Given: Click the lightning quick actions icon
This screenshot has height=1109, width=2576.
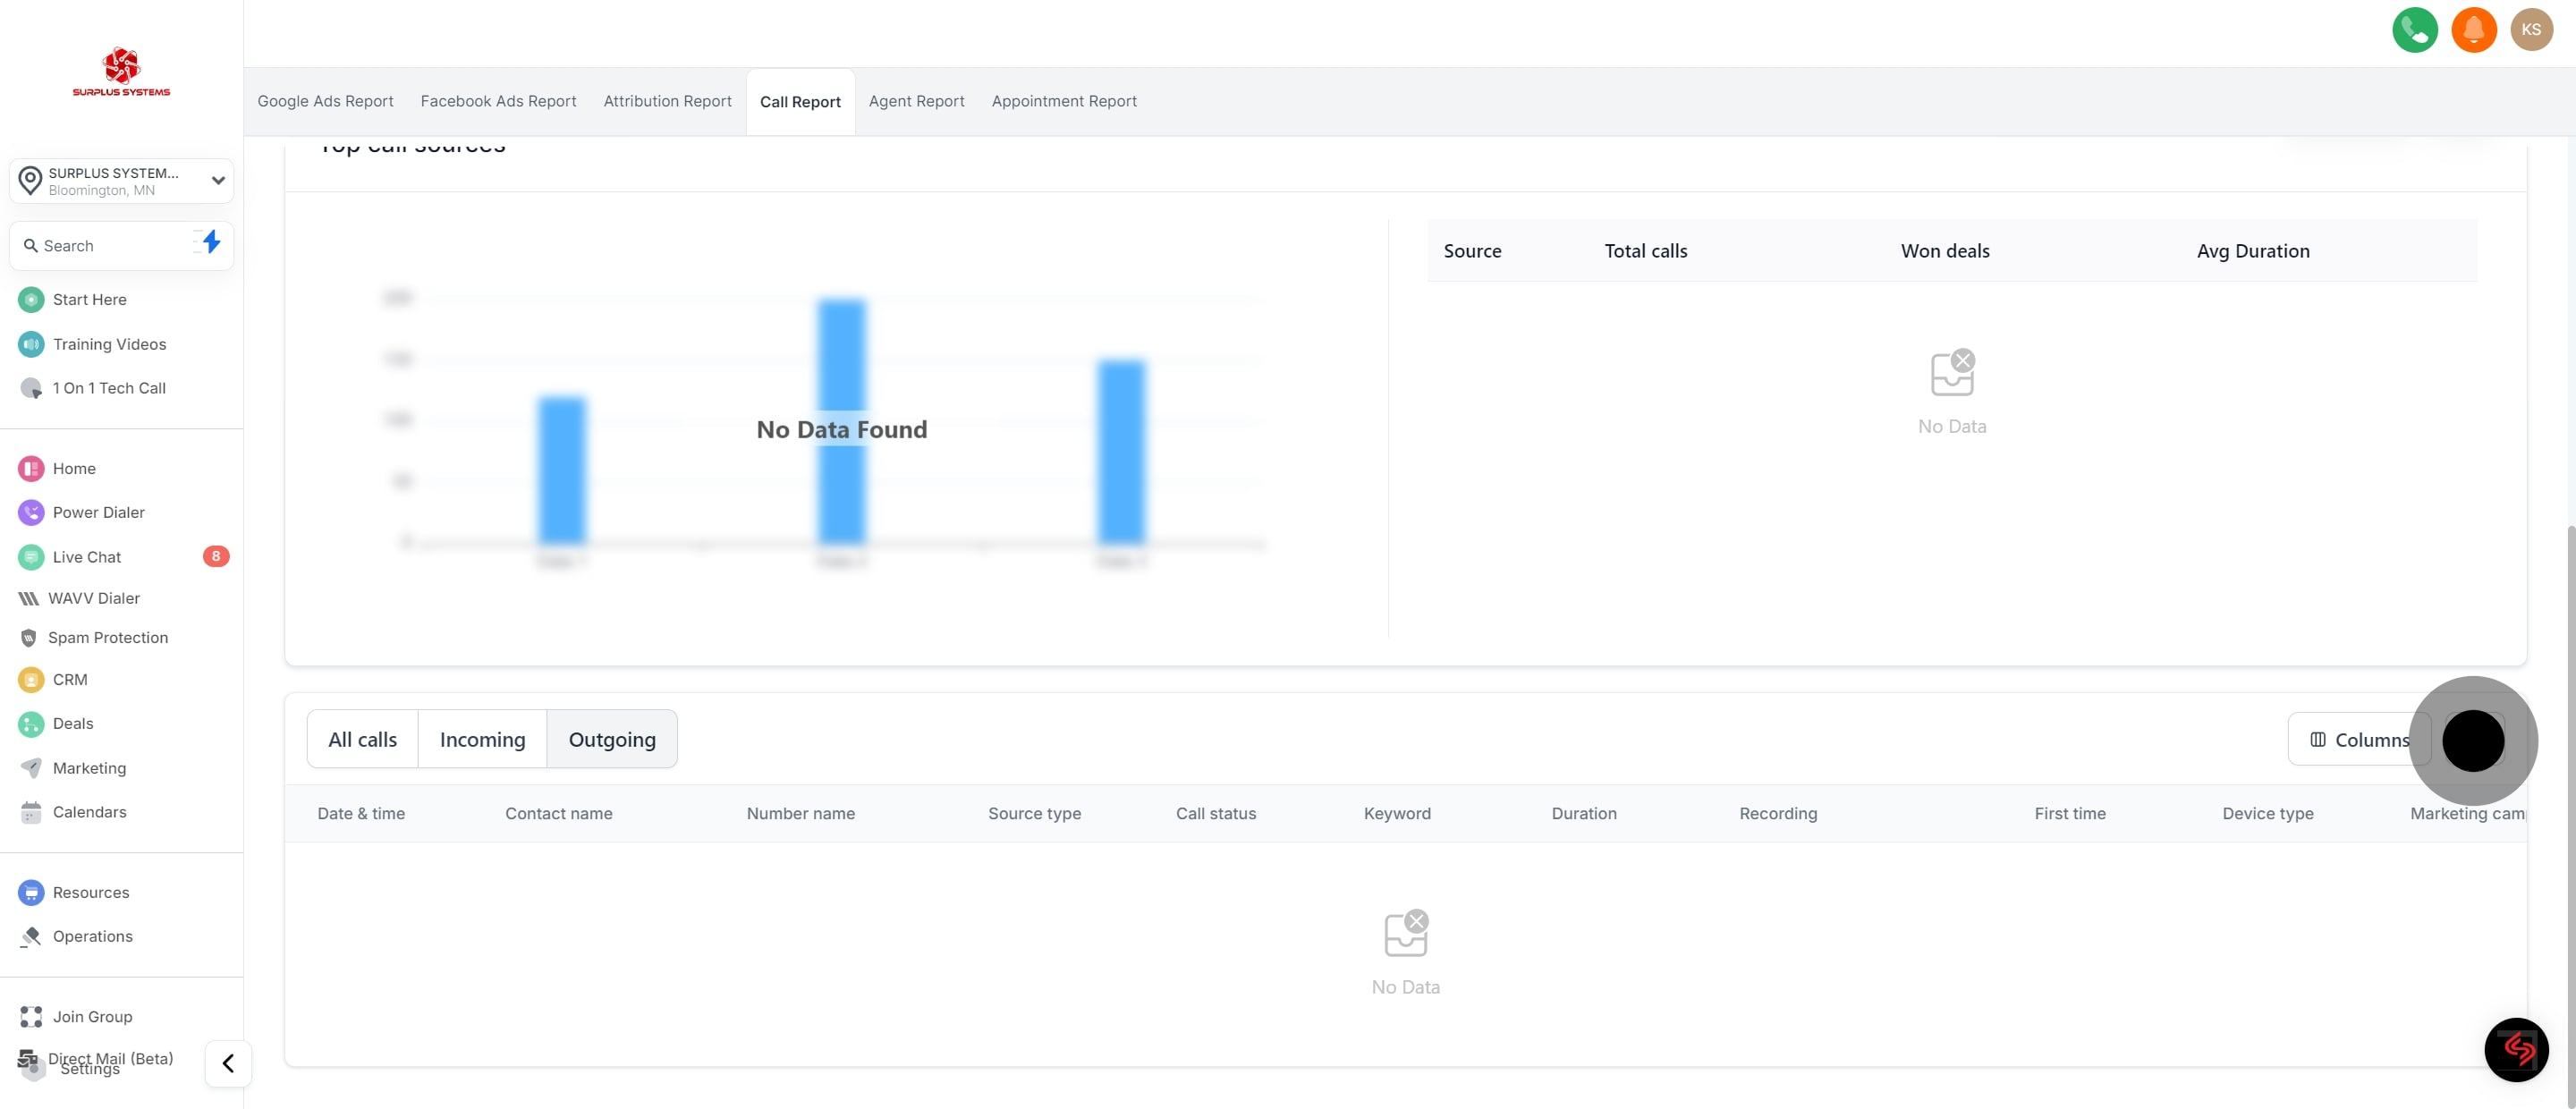Looking at the screenshot, I should point(210,243).
